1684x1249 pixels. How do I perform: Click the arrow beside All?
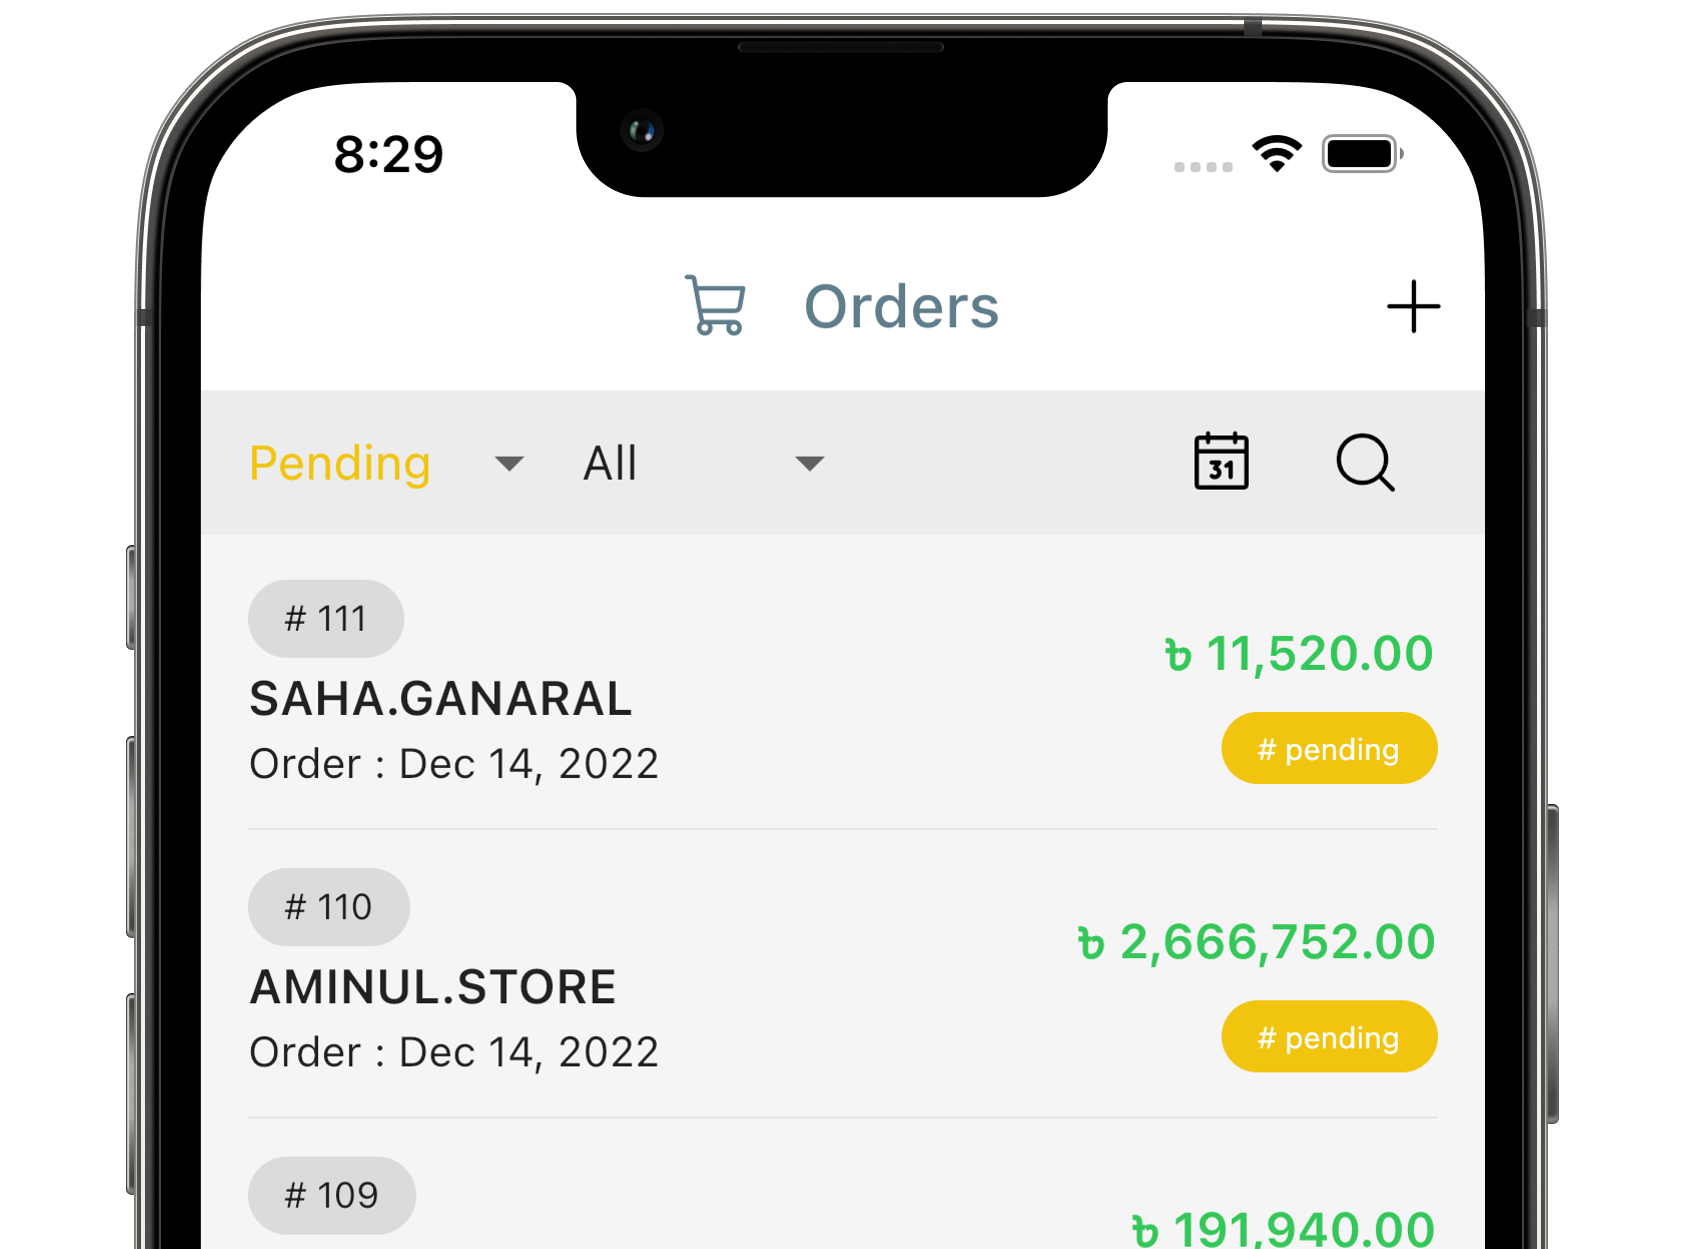[809, 463]
